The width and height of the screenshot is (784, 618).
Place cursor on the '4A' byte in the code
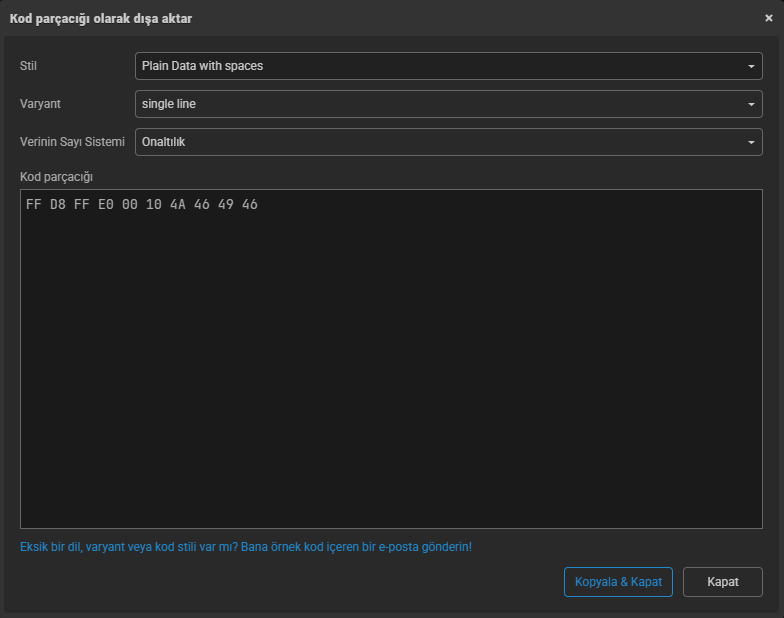tap(178, 205)
